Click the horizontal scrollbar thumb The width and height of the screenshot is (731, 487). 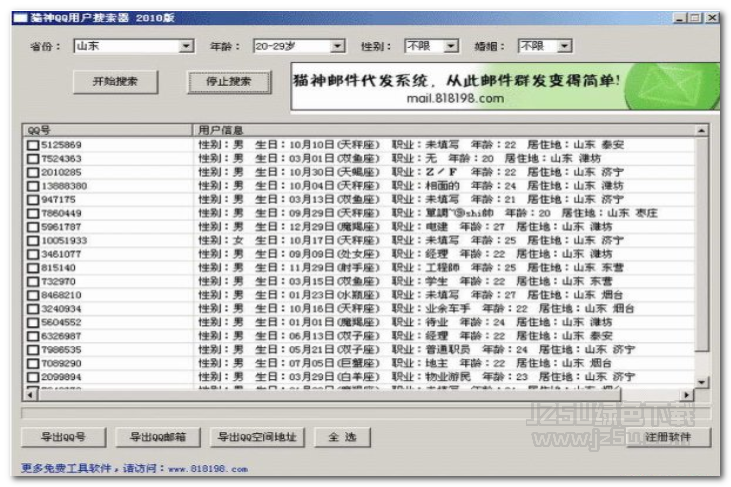(330, 395)
